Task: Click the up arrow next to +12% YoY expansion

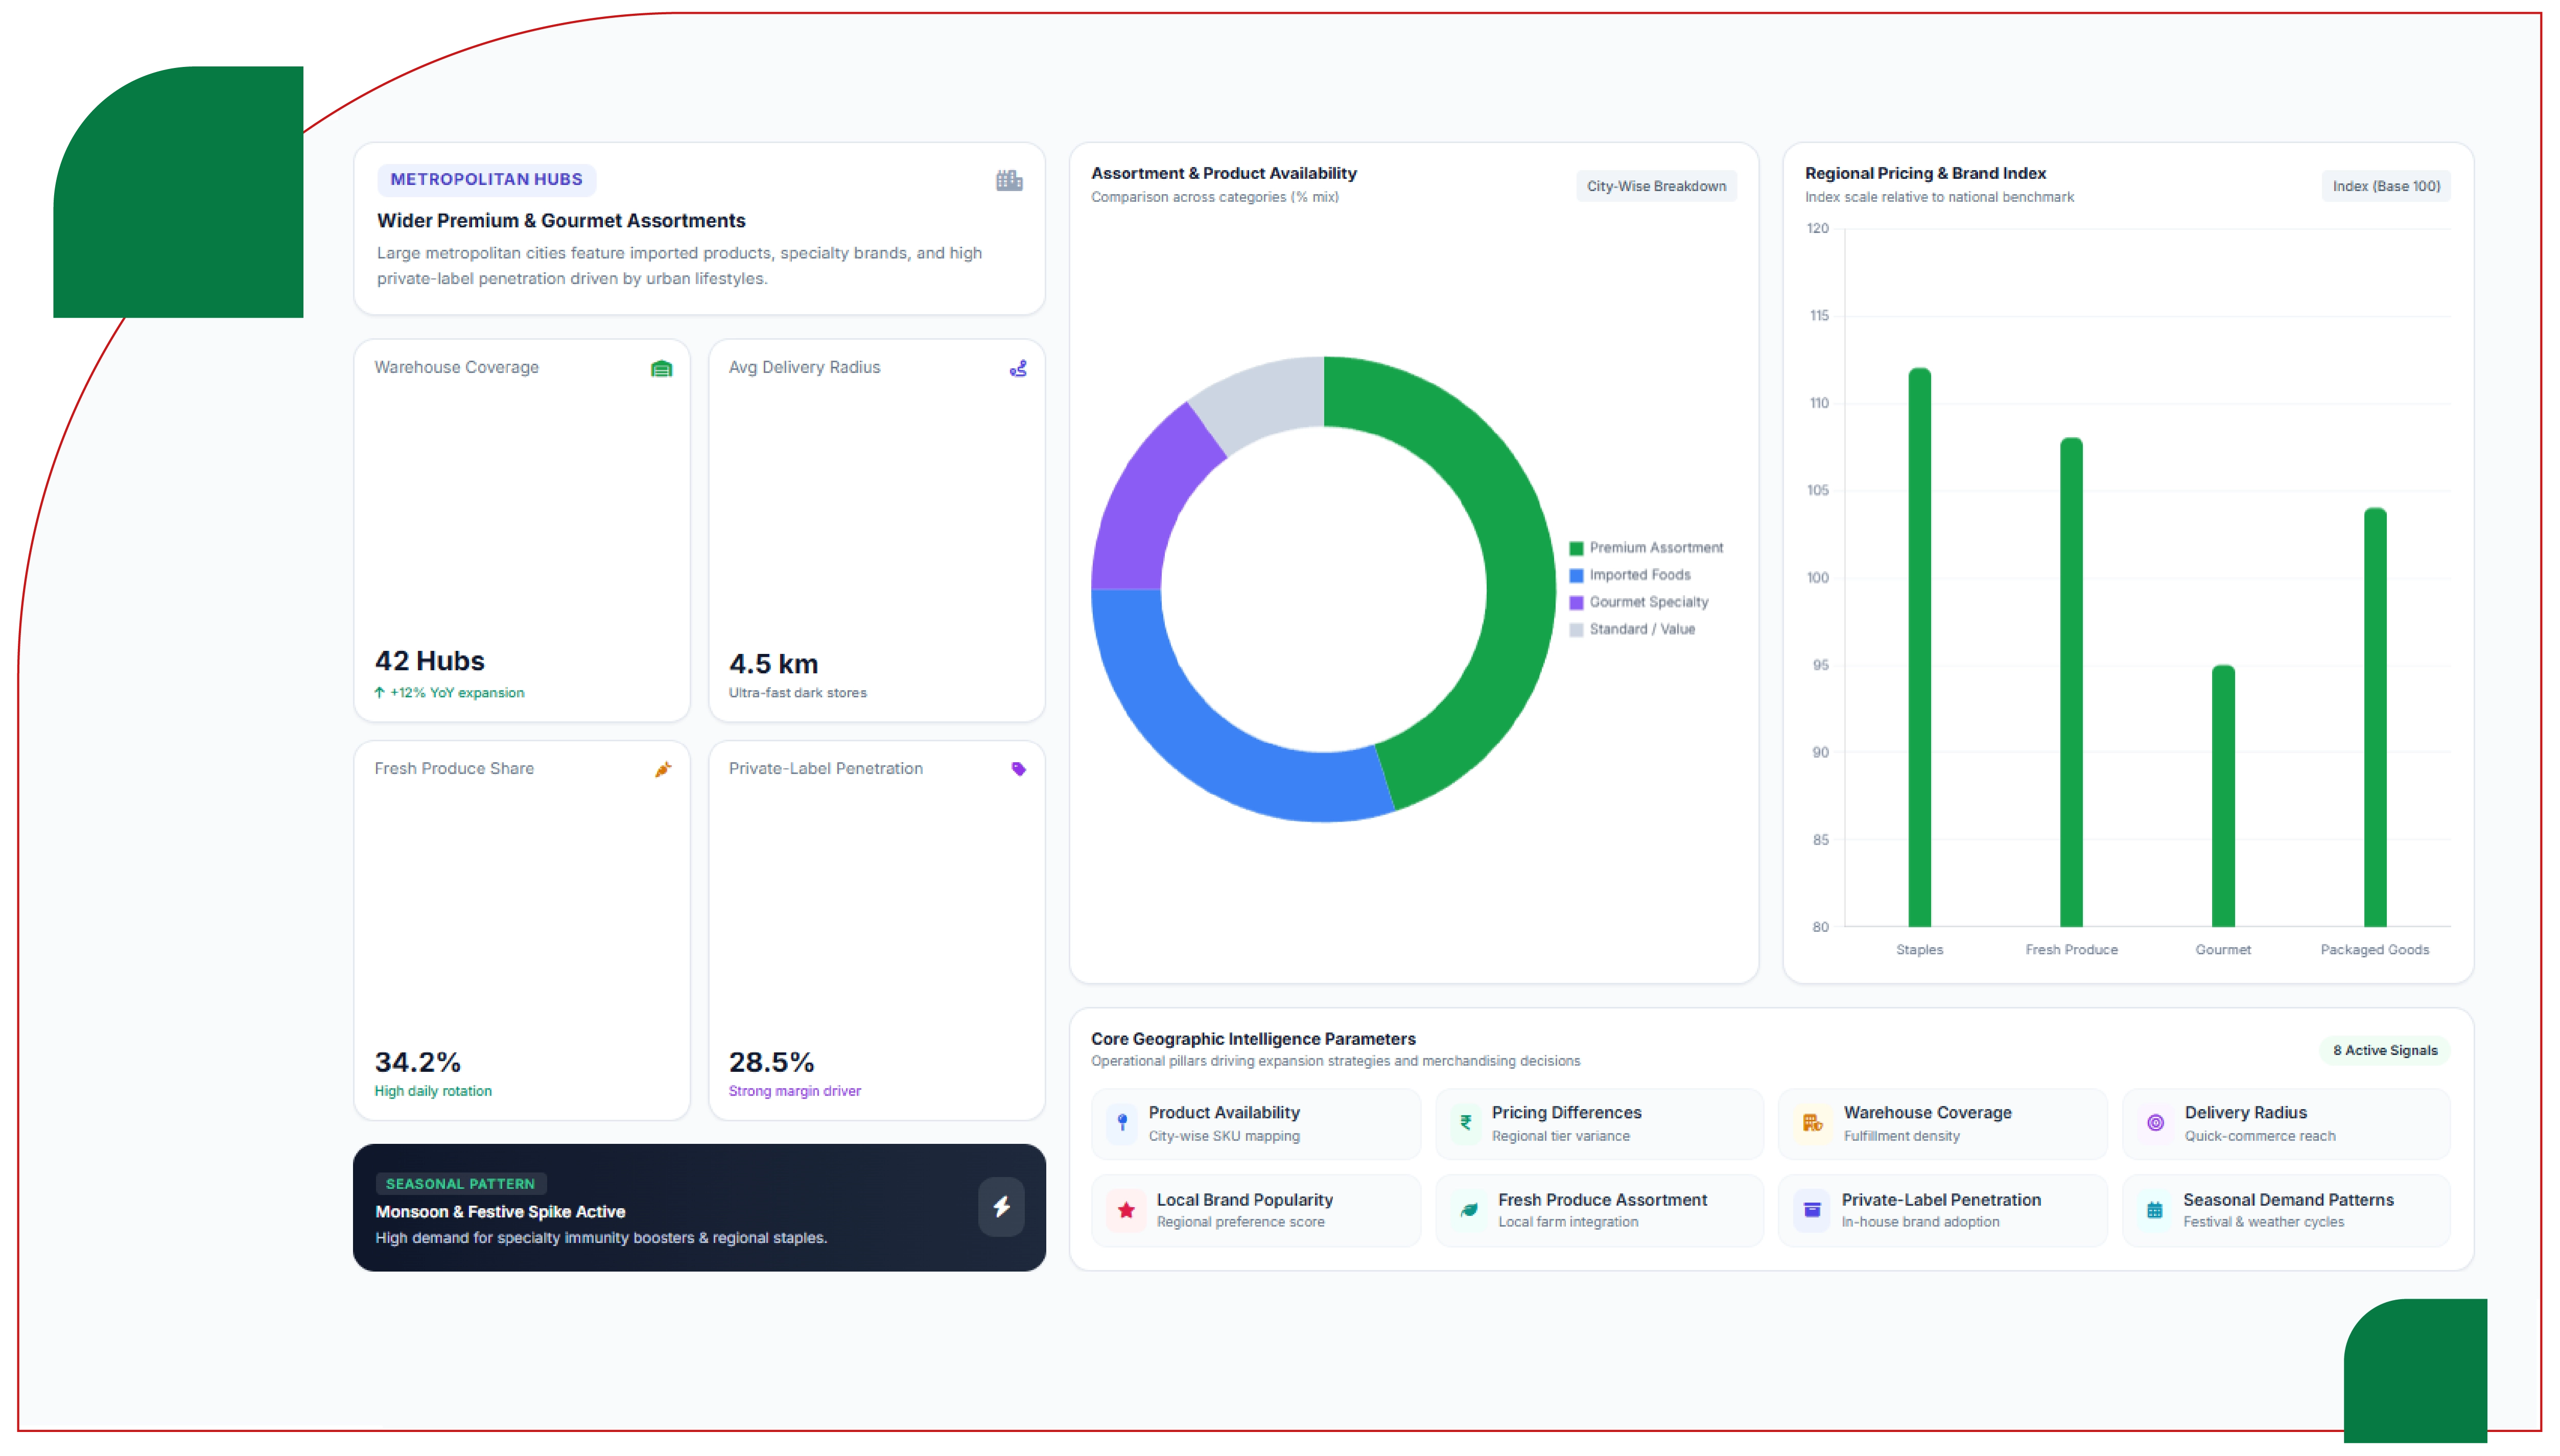Action: click(x=380, y=692)
